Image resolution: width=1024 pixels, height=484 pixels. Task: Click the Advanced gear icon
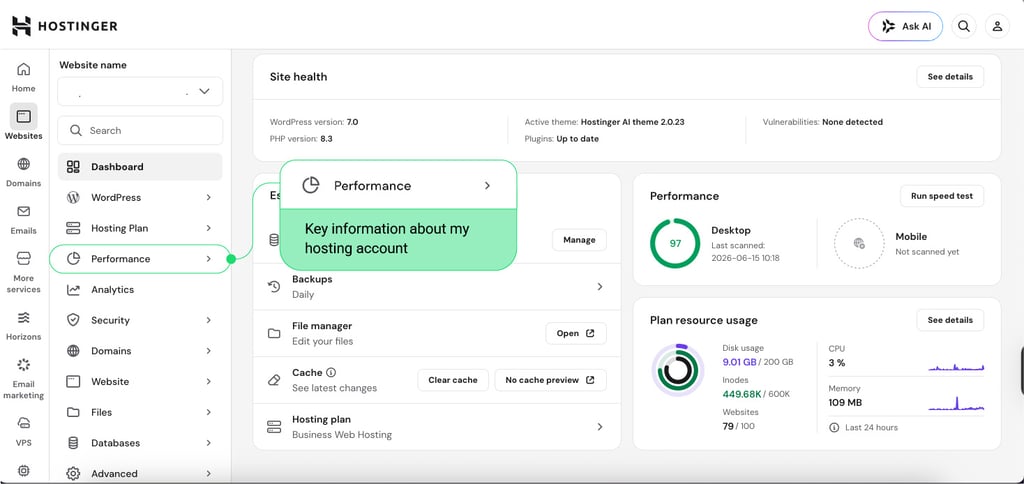tap(73, 474)
